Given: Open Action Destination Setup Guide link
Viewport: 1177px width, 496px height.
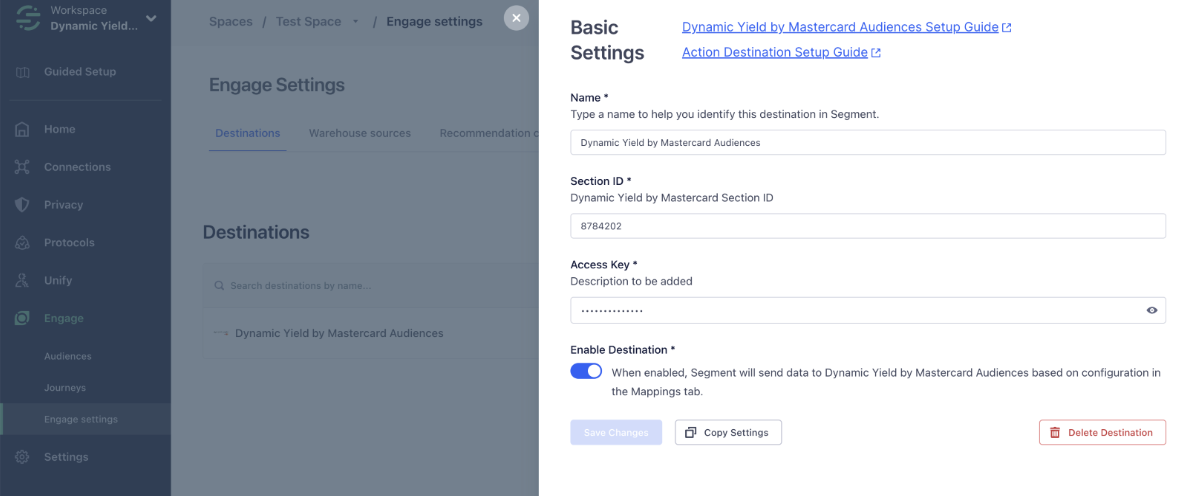Looking at the screenshot, I should 775,53.
